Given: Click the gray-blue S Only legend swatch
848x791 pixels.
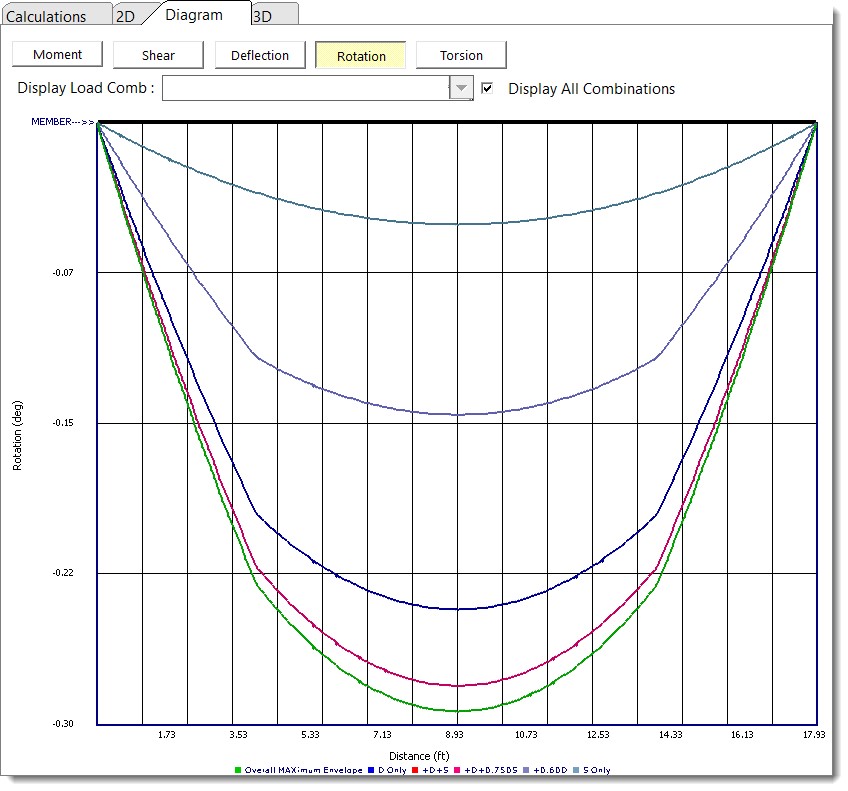Looking at the screenshot, I should tap(574, 770).
